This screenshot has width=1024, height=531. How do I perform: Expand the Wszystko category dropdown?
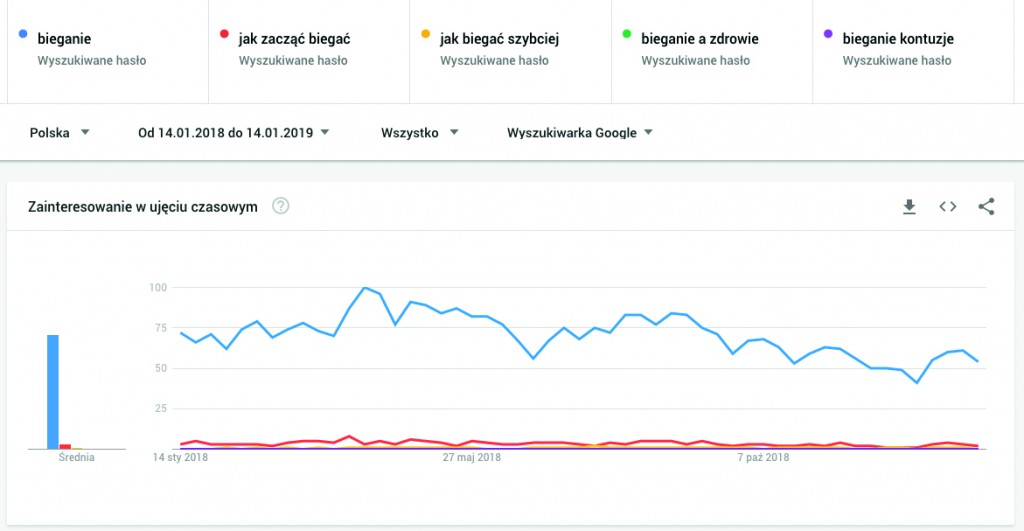click(420, 132)
